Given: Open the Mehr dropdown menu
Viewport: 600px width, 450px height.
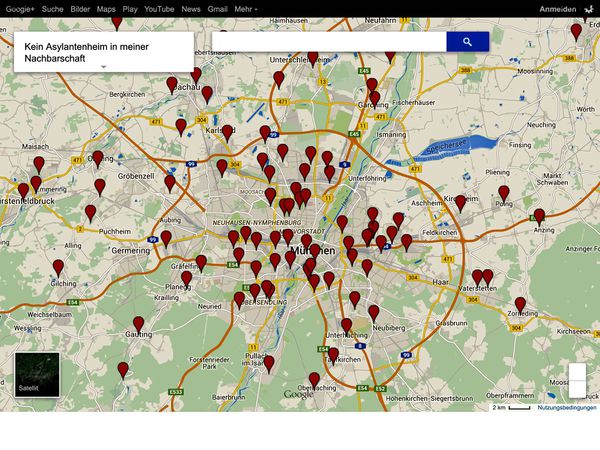Looking at the screenshot, I should click(x=245, y=9).
